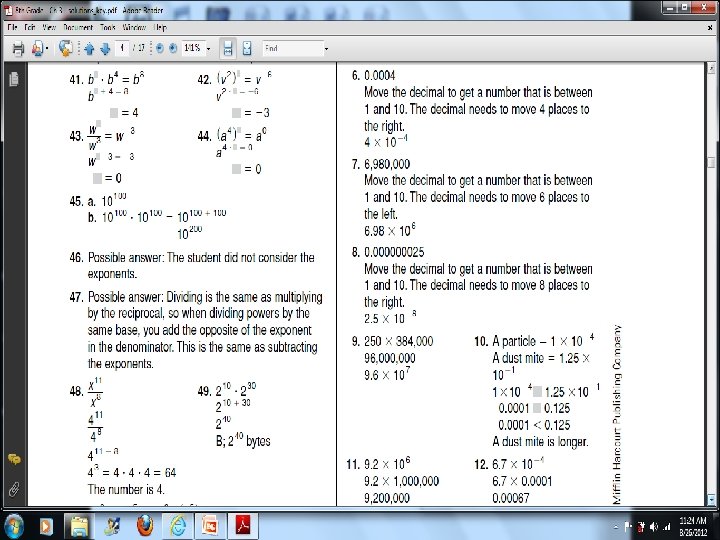Open the Document menu
Screen dimensions: 720x540
click(78, 28)
